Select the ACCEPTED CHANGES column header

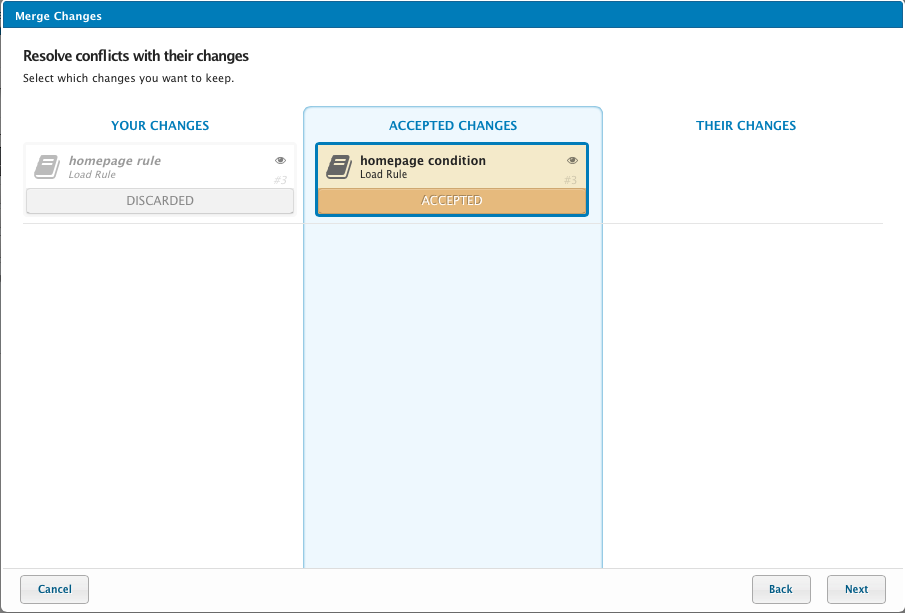(x=453, y=126)
